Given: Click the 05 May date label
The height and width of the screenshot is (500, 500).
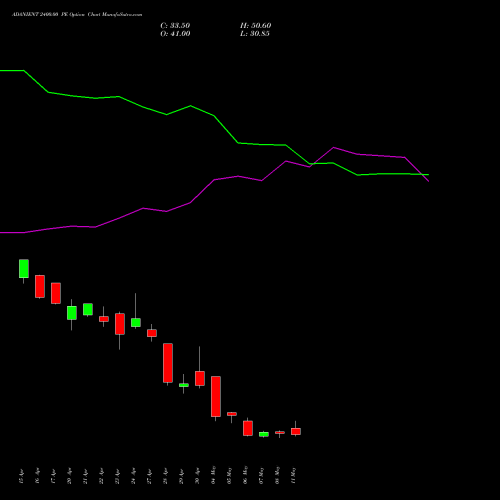Looking at the screenshot, I should (230, 475).
